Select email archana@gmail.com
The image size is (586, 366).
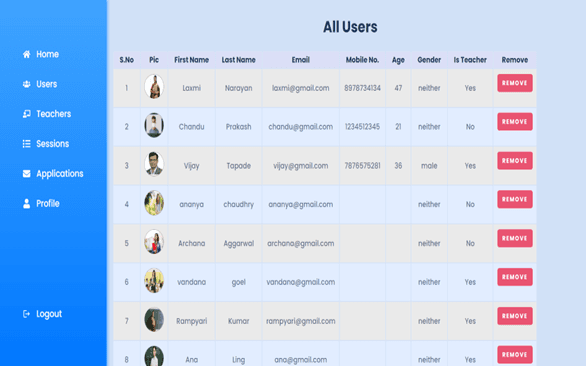(x=300, y=243)
